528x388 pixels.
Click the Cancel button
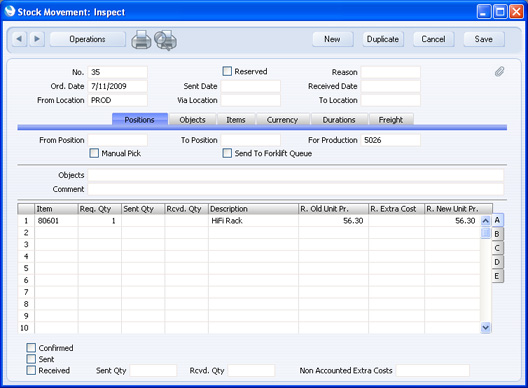click(x=433, y=39)
